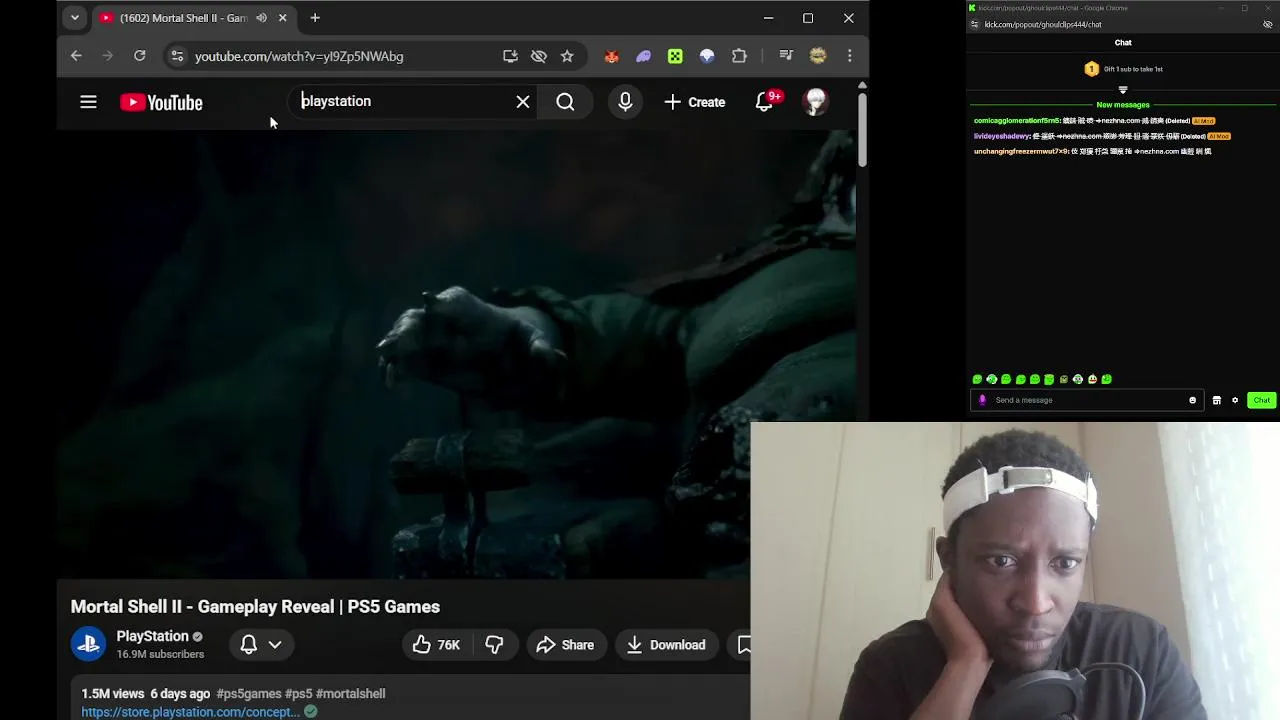
Task: Reload the YouTube page
Action: 140,56
